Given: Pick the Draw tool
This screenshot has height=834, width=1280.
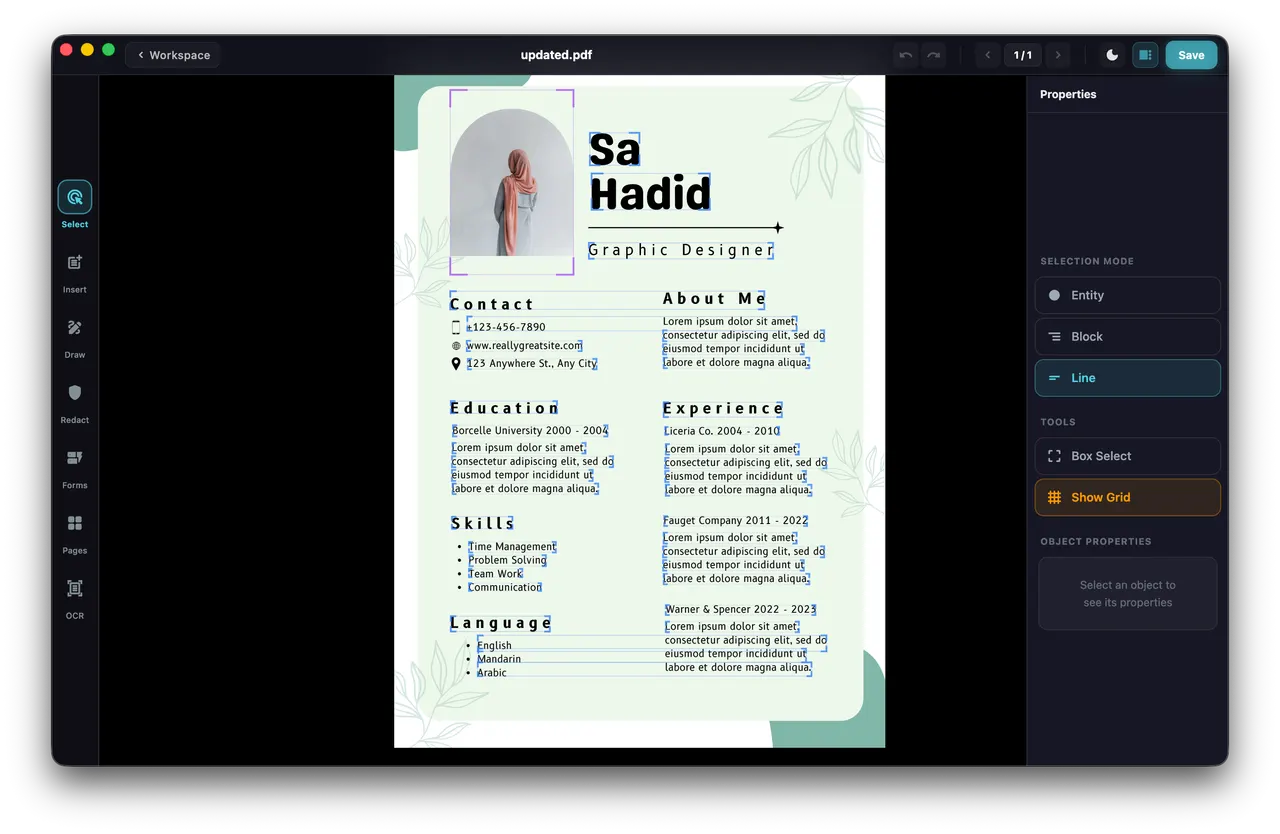Looking at the screenshot, I should (75, 336).
